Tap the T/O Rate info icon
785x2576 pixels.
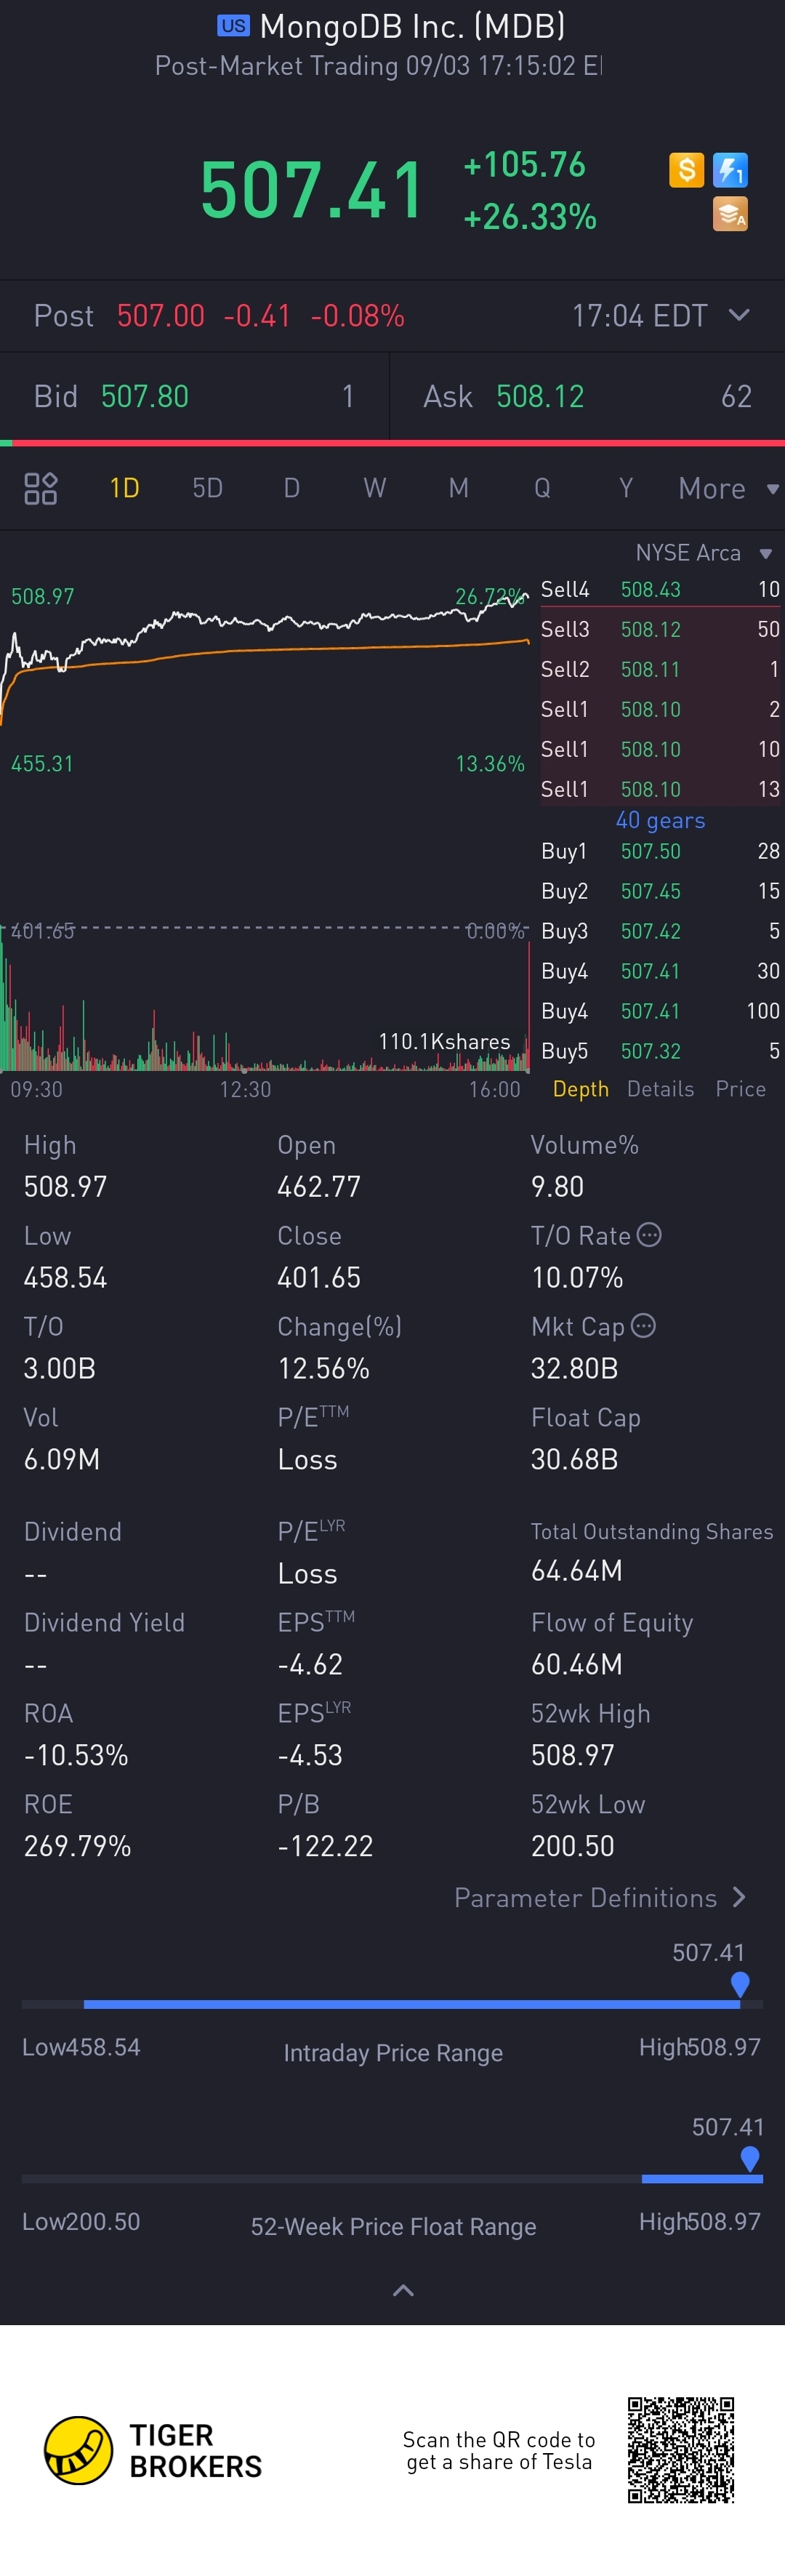click(649, 1235)
